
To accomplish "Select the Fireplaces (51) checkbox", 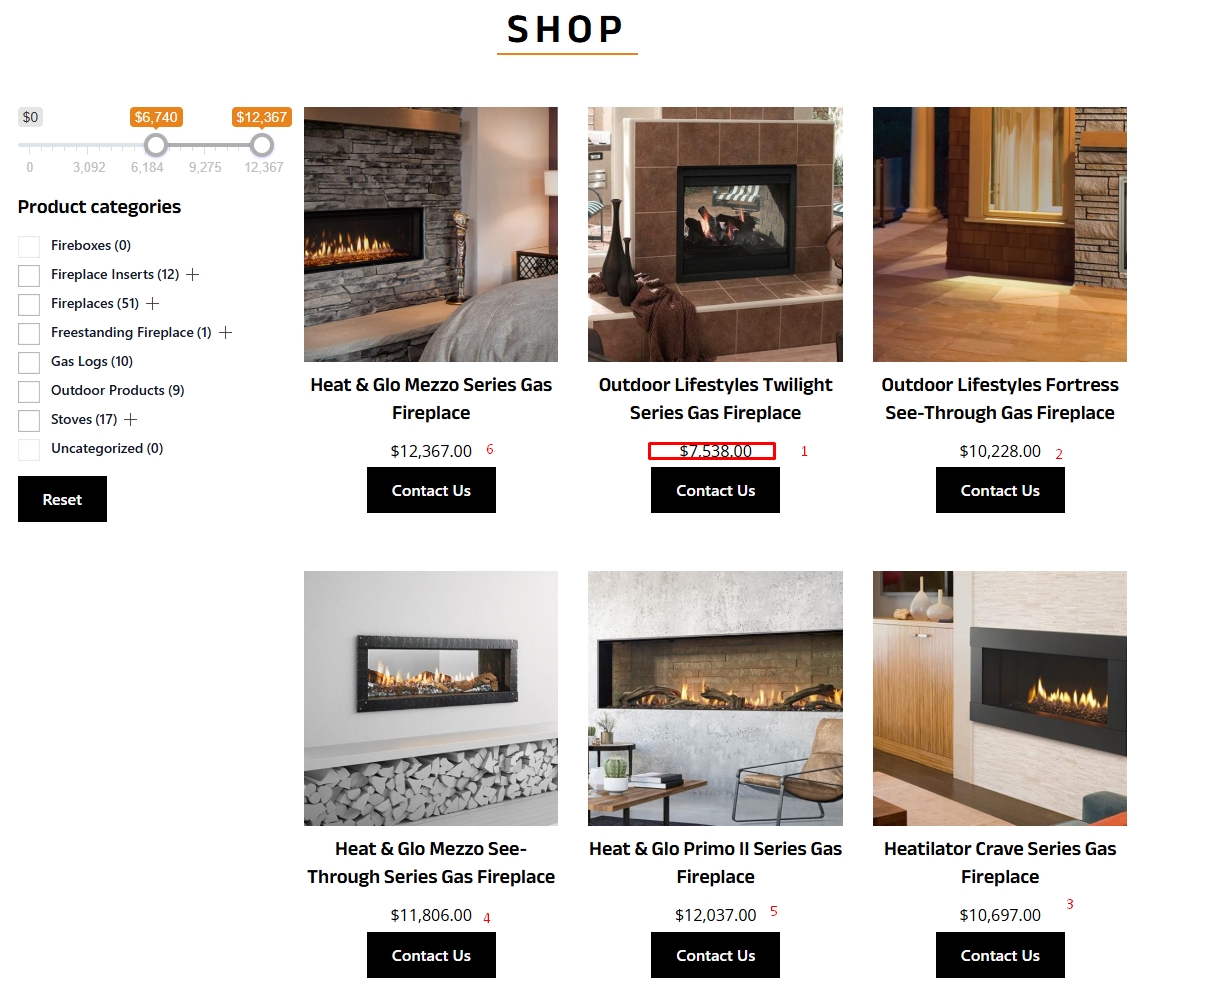I will pyautogui.click(x=29, y=304).
